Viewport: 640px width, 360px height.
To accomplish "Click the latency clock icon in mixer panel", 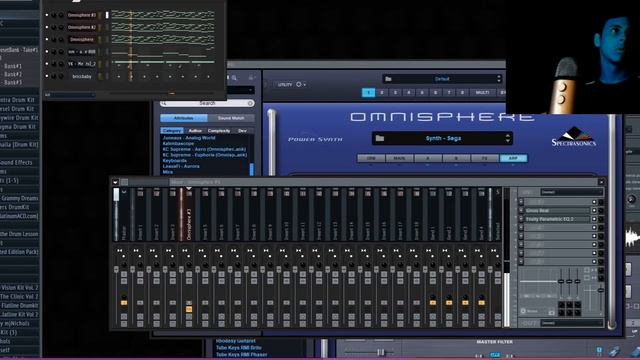I will [523, 311].
